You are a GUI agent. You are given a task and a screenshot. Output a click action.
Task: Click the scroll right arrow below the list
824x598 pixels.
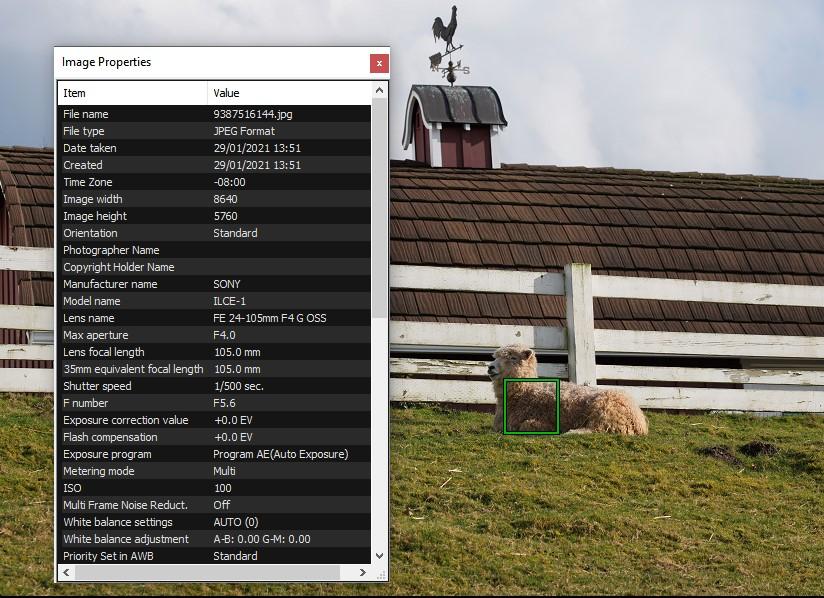[363, 572]
